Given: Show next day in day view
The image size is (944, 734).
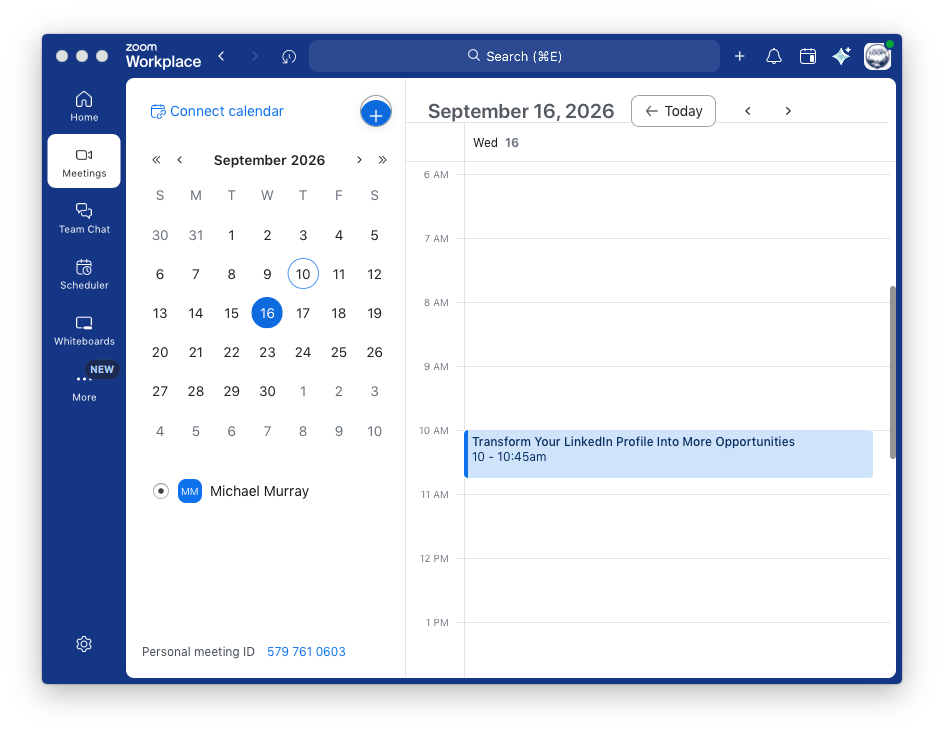Looking at the screenshot, I should tap(788, 111).
